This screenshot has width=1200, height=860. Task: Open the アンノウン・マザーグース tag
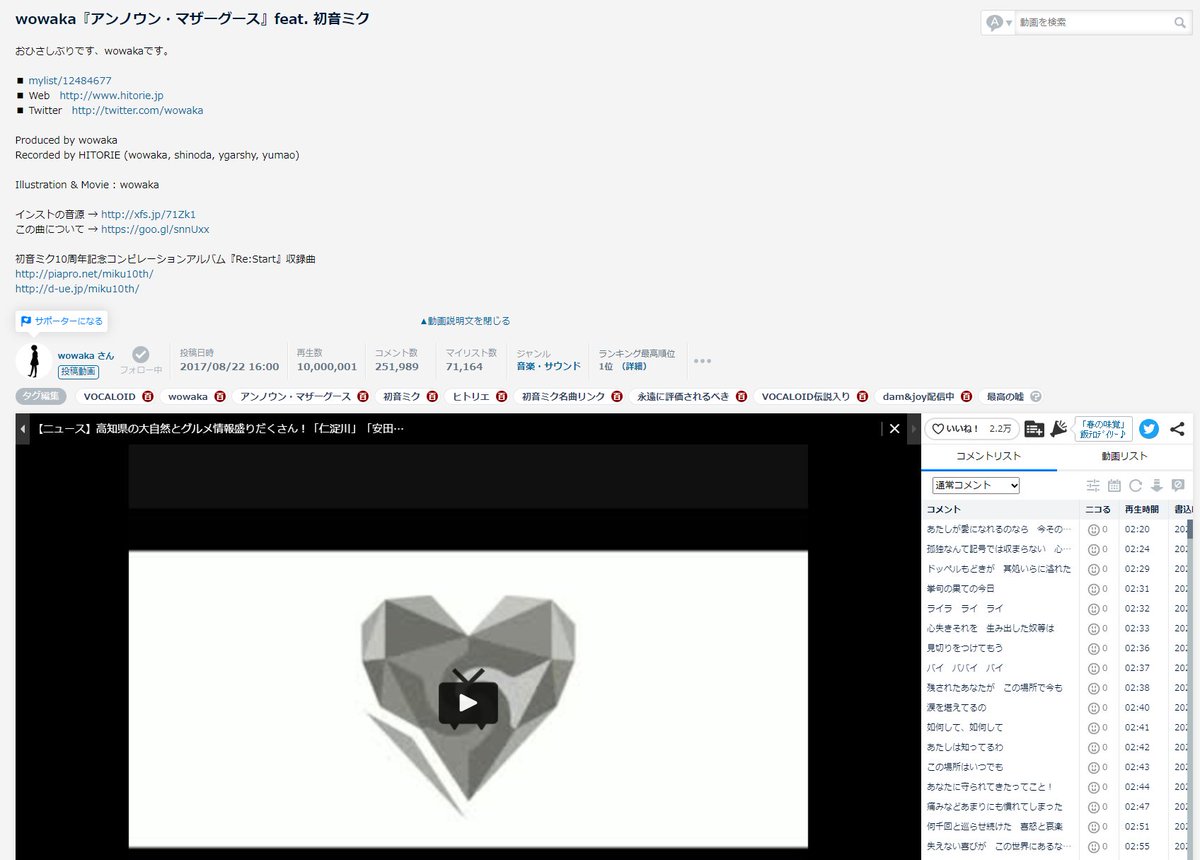coord(296,396)
